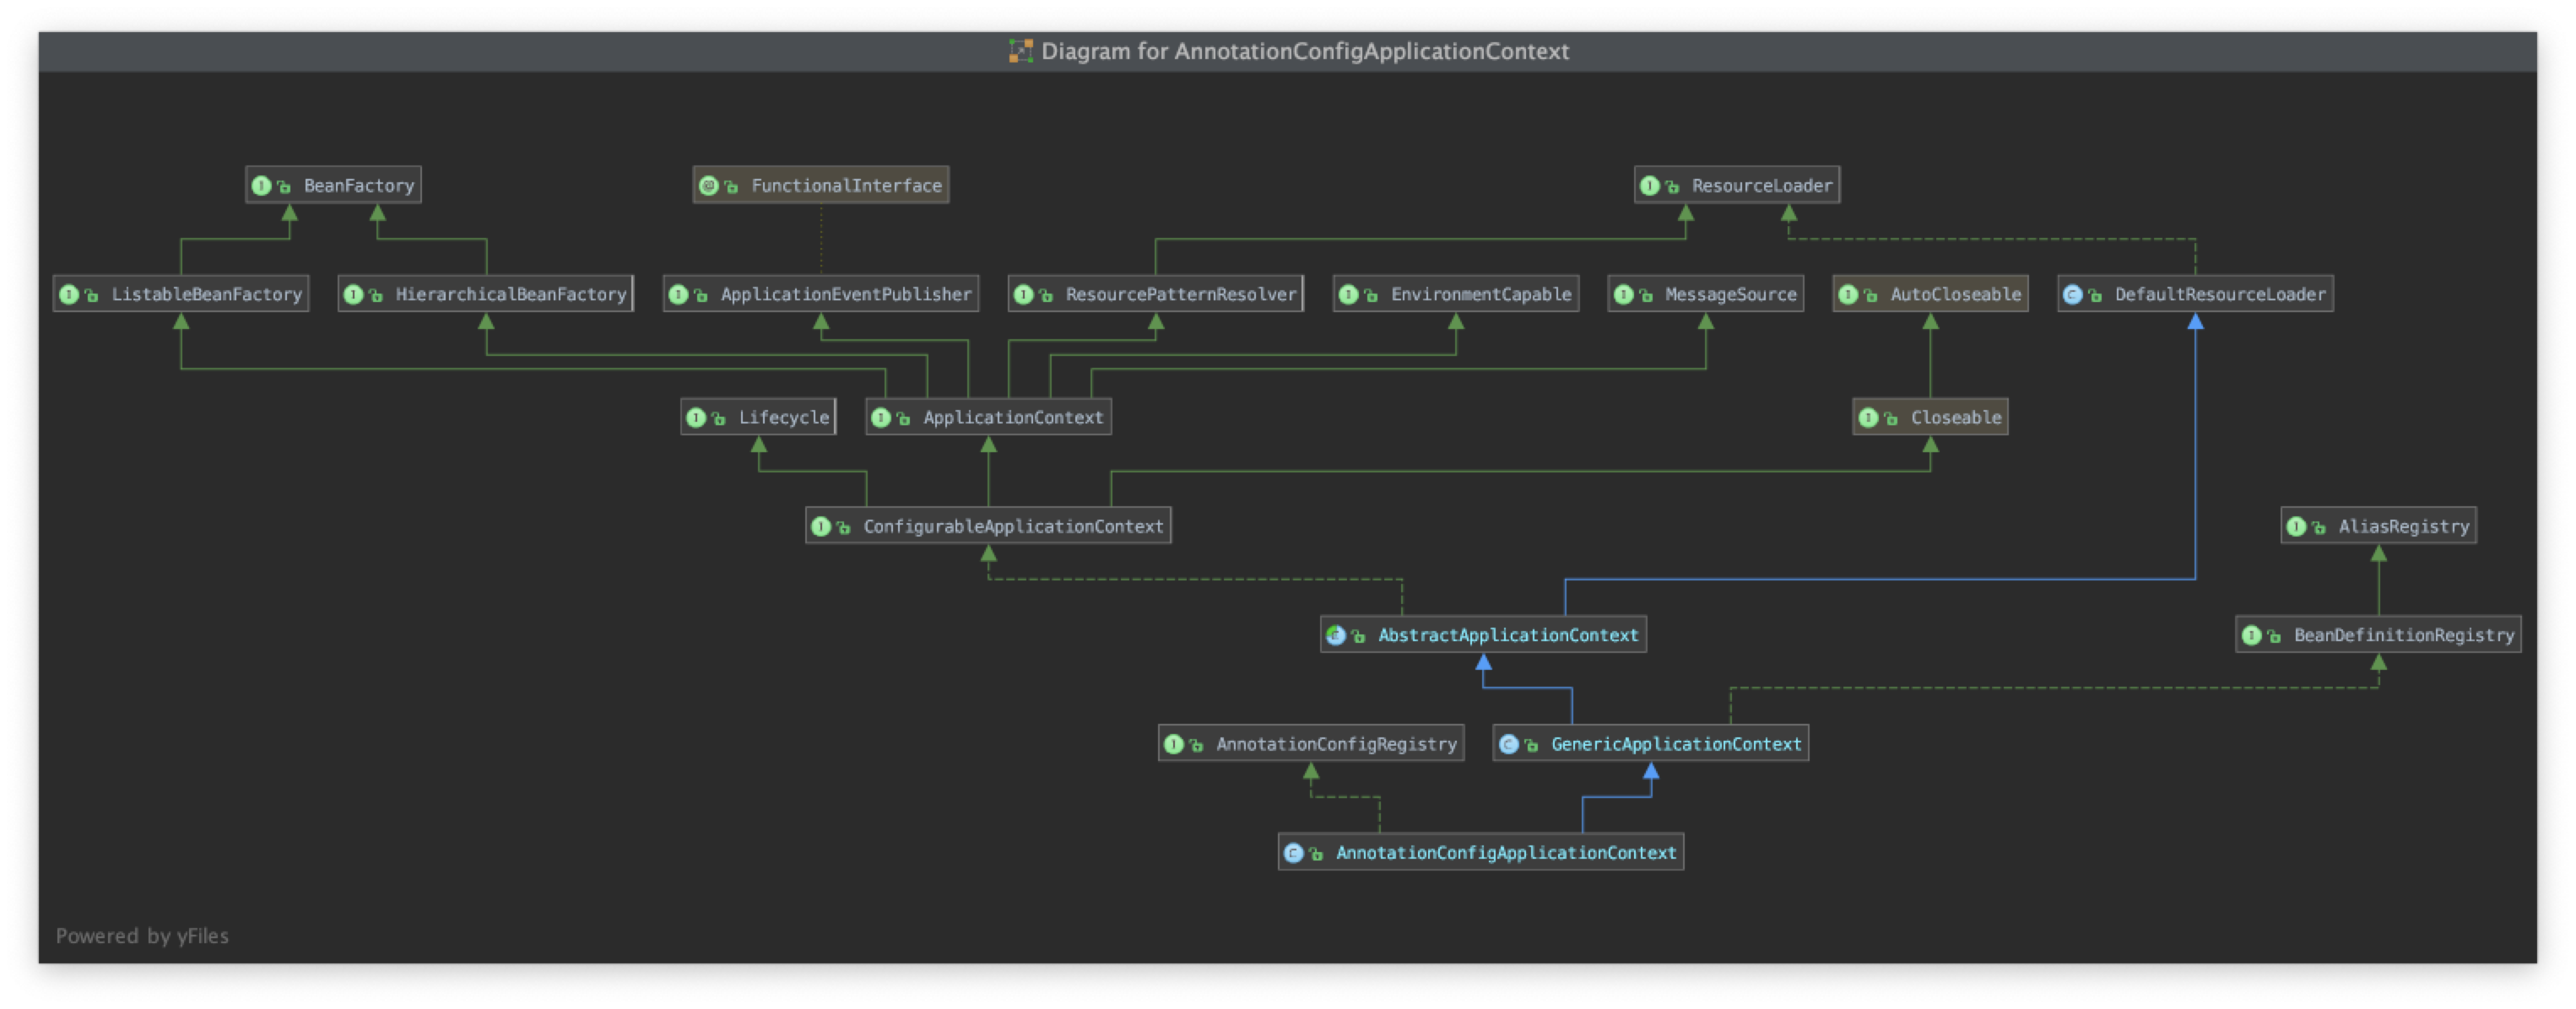This screenshot has width=2576, height=1009.
Task: Click the Powered by yFiles text
Action: click(142, 936)
